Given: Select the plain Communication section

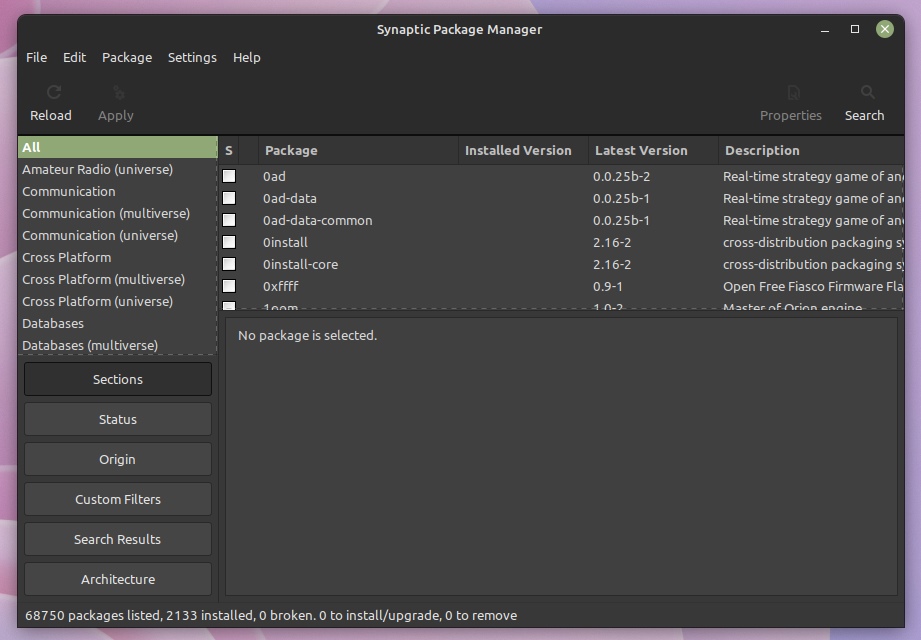Looking at the screenshot, I should click(117, 191).
